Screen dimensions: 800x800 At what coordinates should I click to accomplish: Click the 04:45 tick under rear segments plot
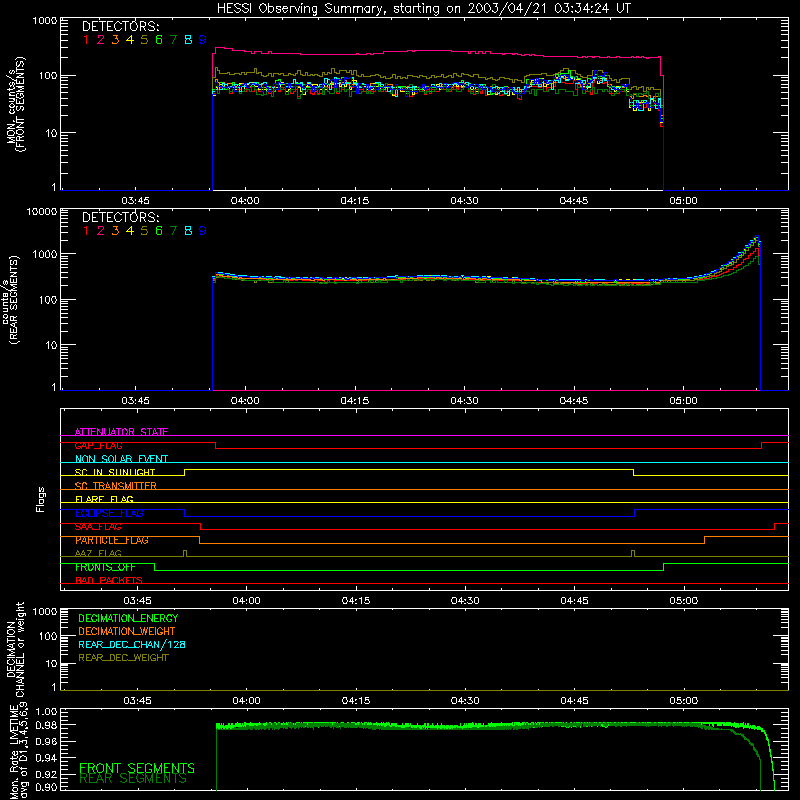tap(573, 401)
